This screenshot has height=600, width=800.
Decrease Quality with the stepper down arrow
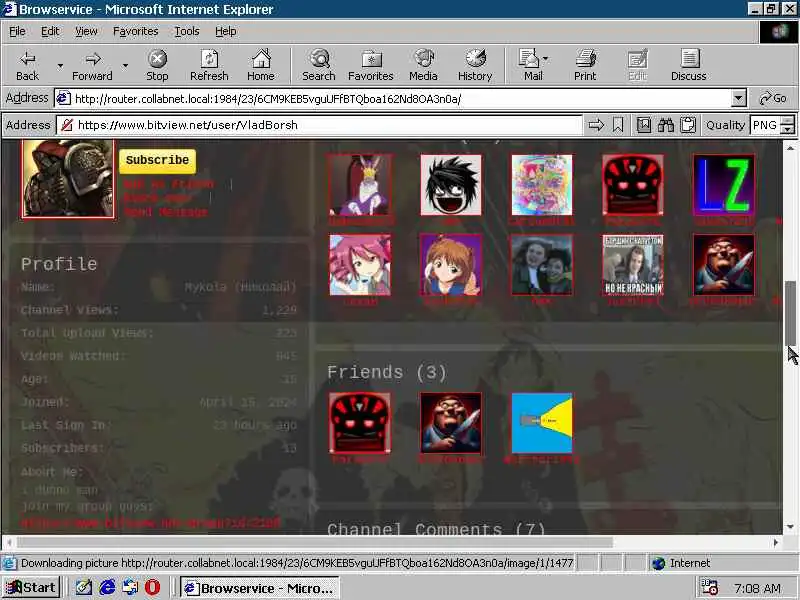[x=788, y=130]
